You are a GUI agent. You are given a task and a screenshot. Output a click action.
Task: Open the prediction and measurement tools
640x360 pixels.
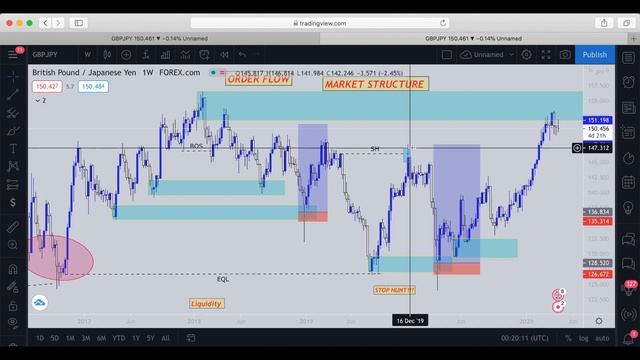13,184
